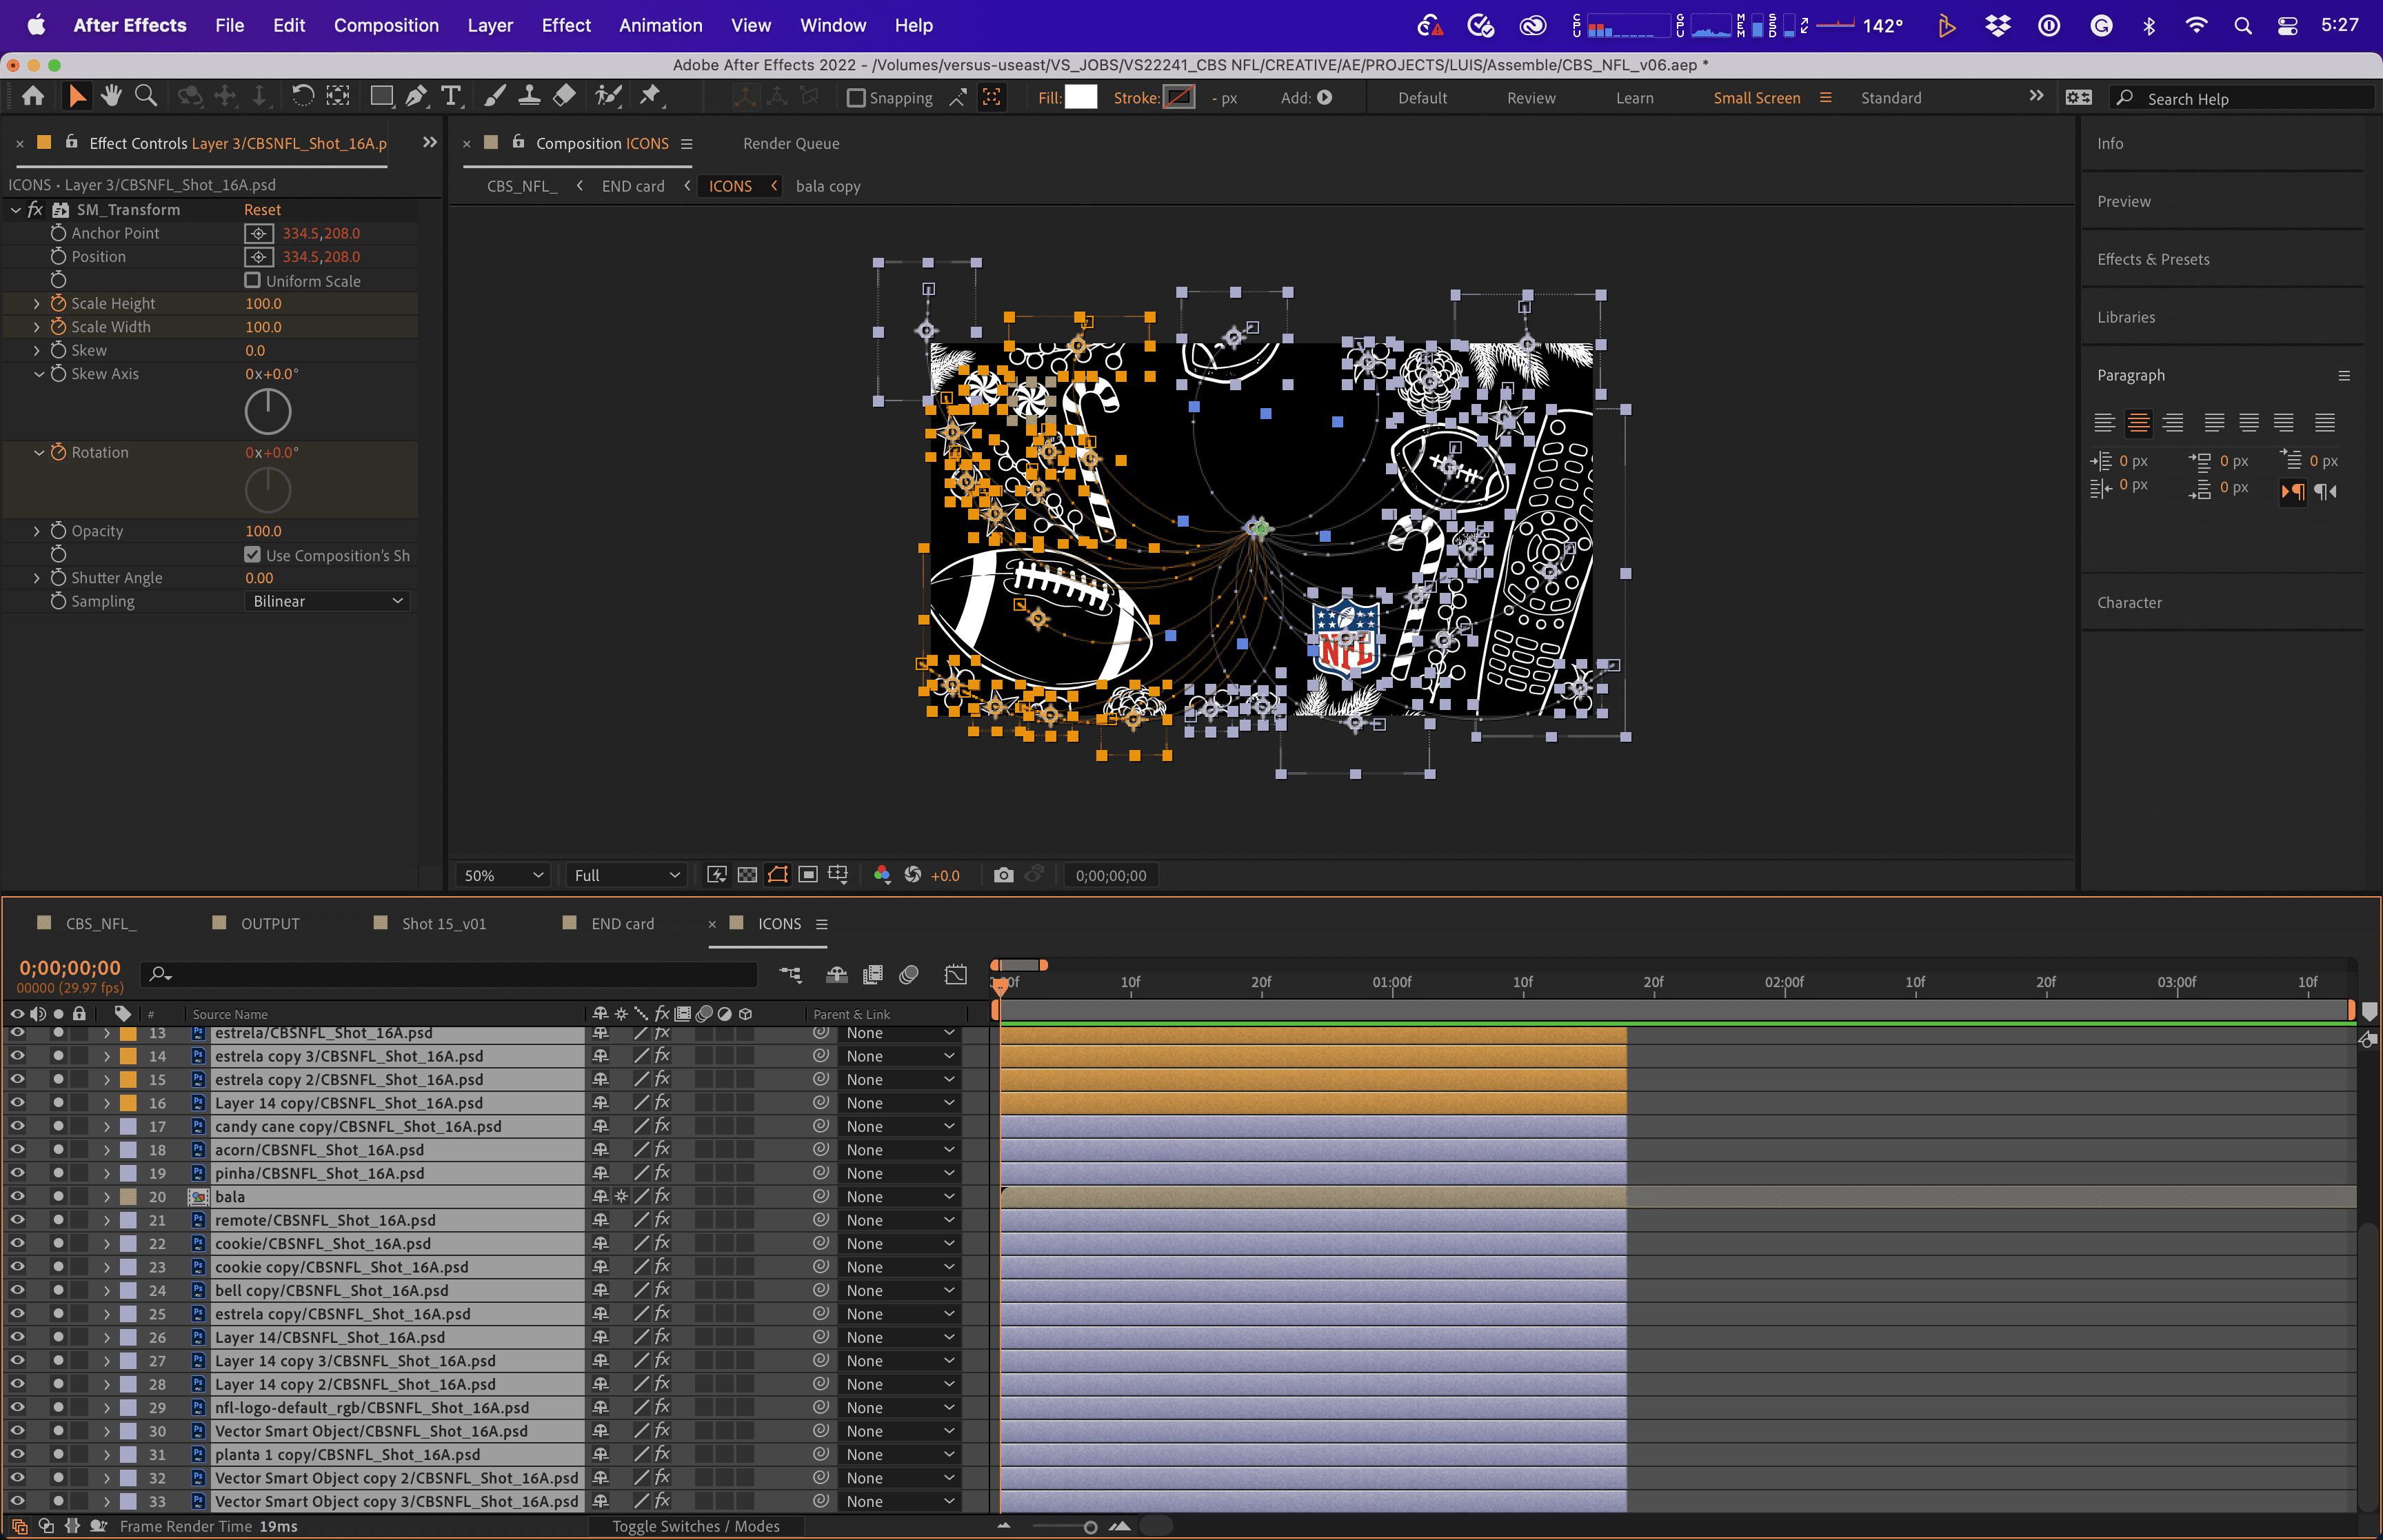Viewport: 2383px width, 1540px height.
Task: Open the Bilinear sampling dropdown
Action: [x=327, y=601]
